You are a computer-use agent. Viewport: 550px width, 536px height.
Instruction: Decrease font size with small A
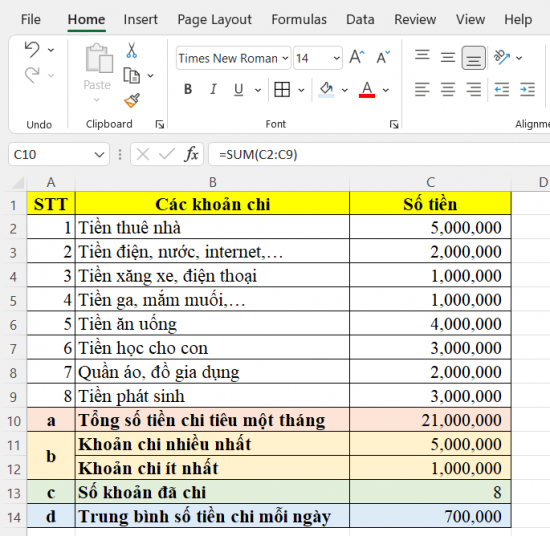pyautogui.click(x=383, y=57)
